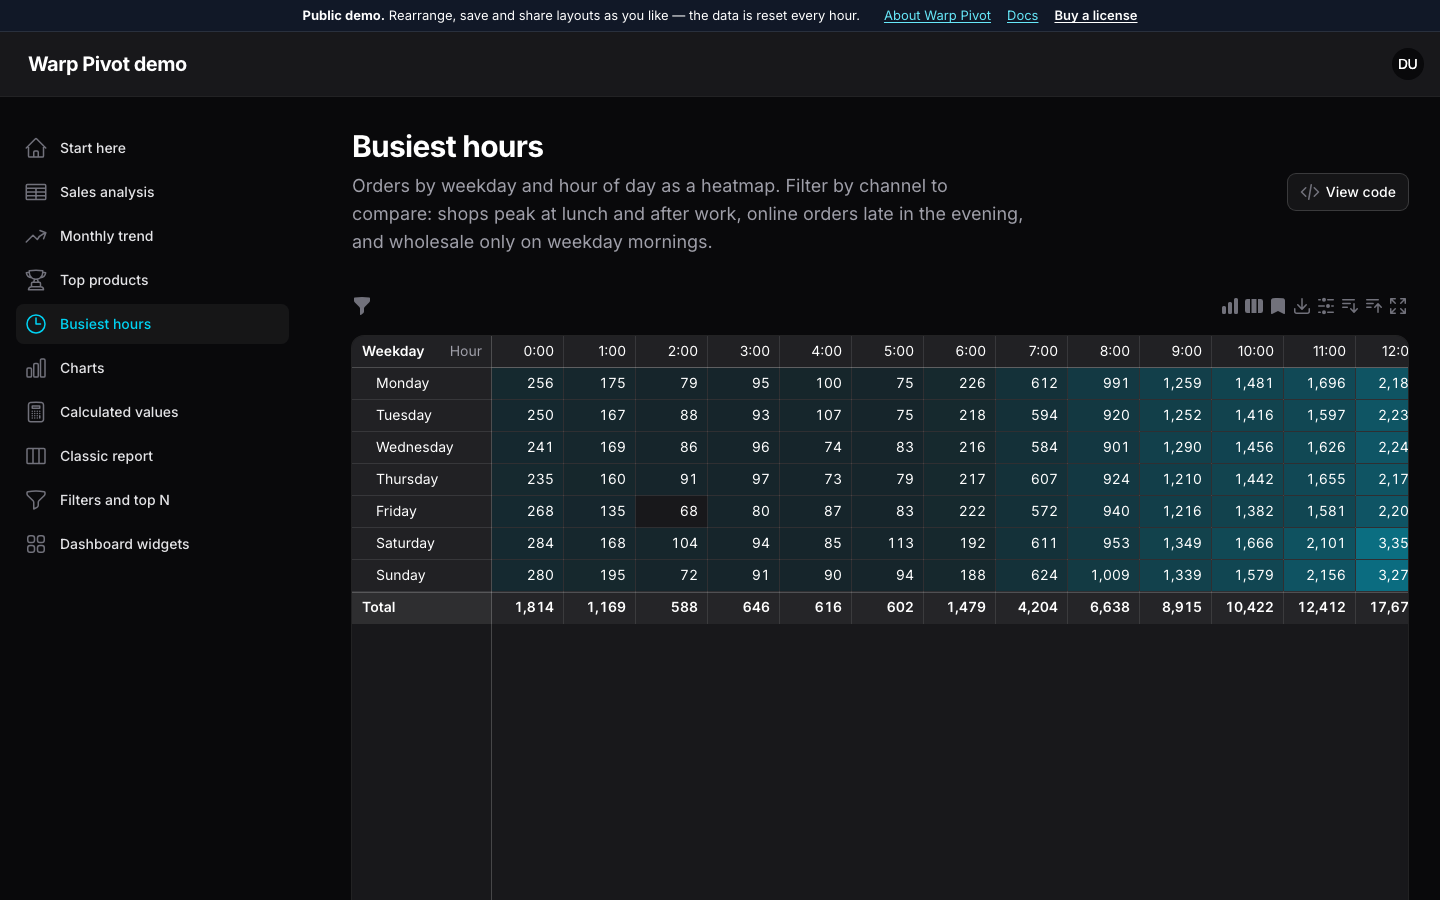The image size is (1440, 900).
Task: Click the Filters and top N funnel icon
Action: click(x=36, y=500)
